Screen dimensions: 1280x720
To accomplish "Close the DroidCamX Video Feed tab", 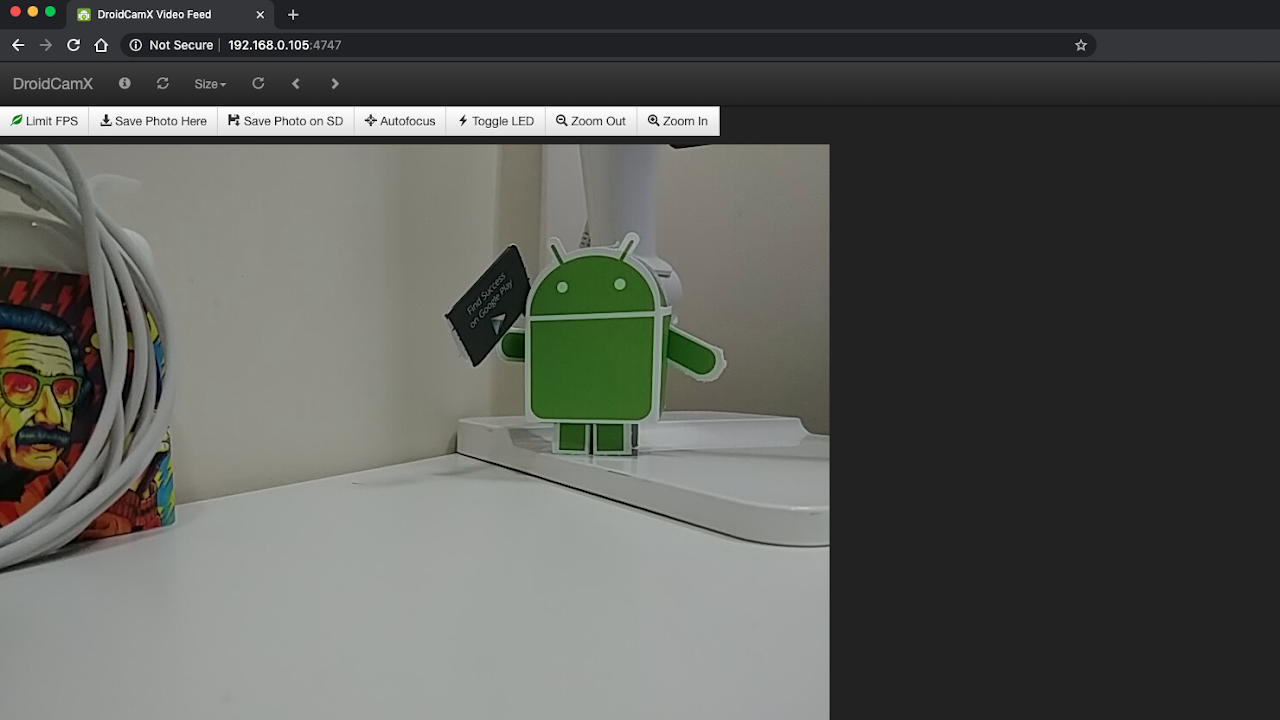I will tap(260, 15).
